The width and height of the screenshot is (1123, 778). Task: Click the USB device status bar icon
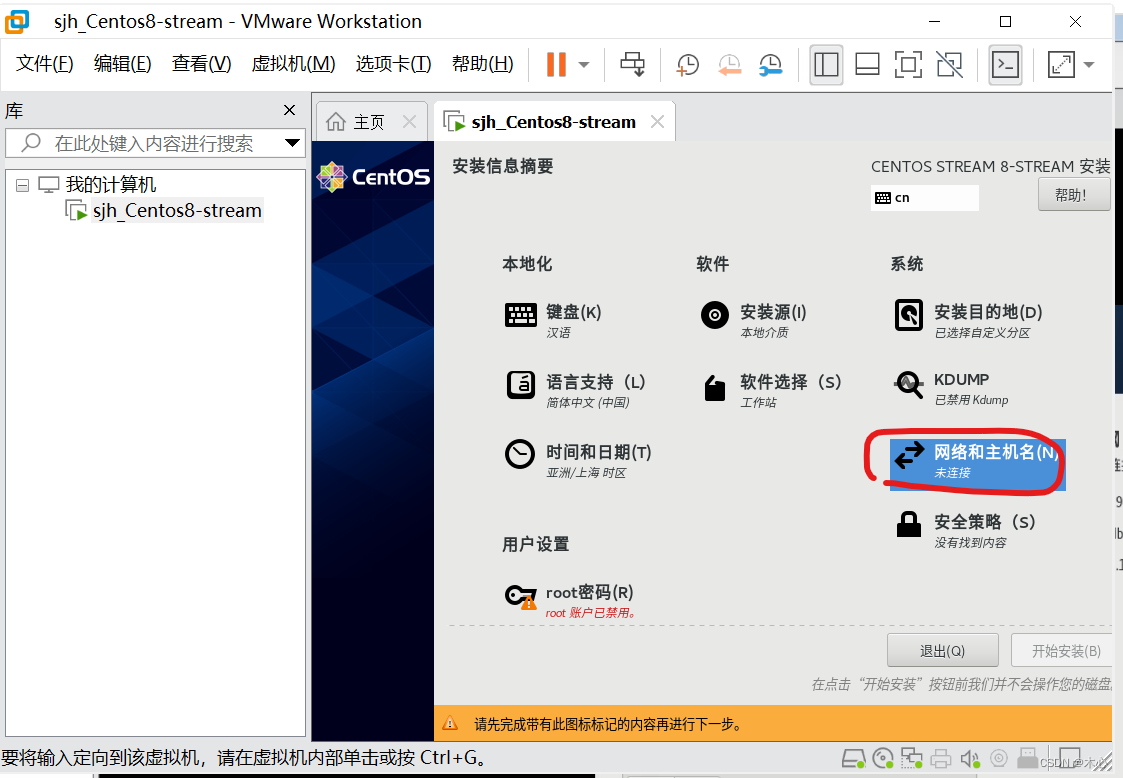[x=1028, y=758]
